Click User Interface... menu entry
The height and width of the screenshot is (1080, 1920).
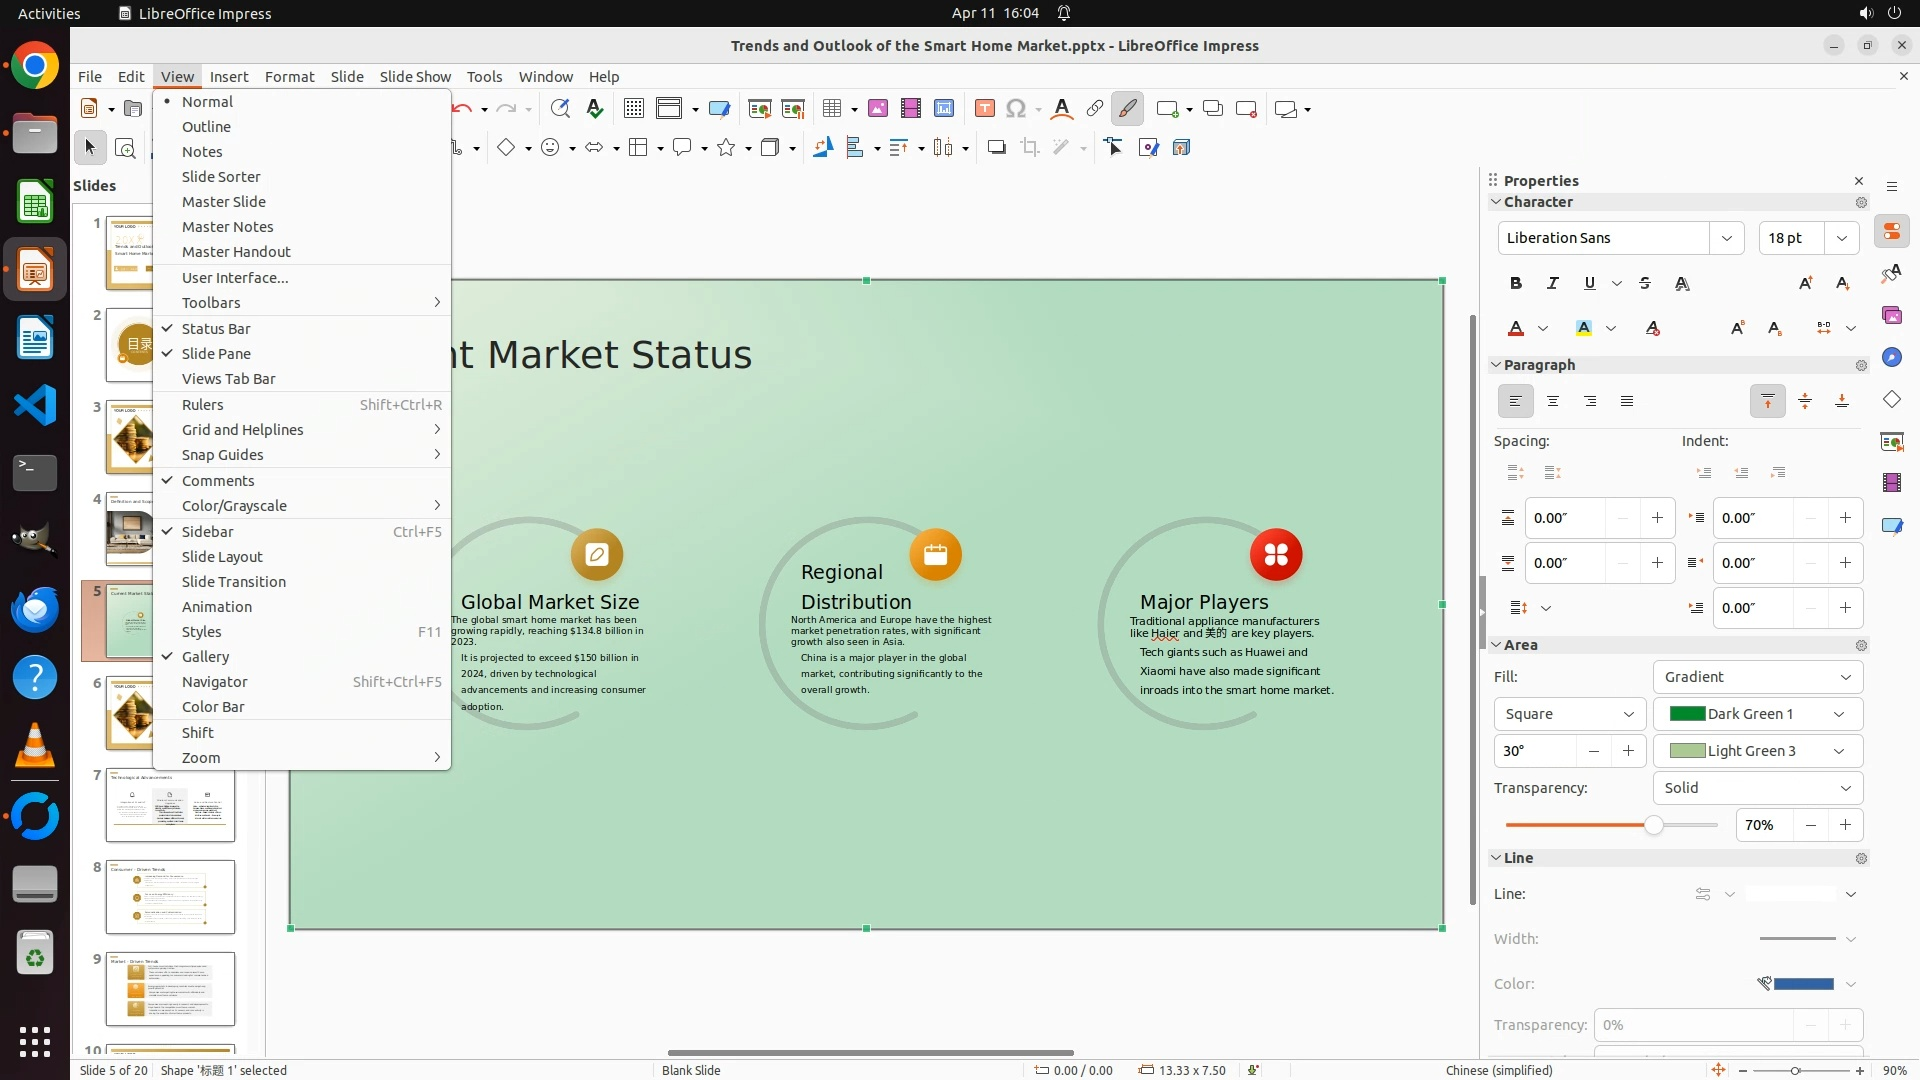click(x=235, y=278)
